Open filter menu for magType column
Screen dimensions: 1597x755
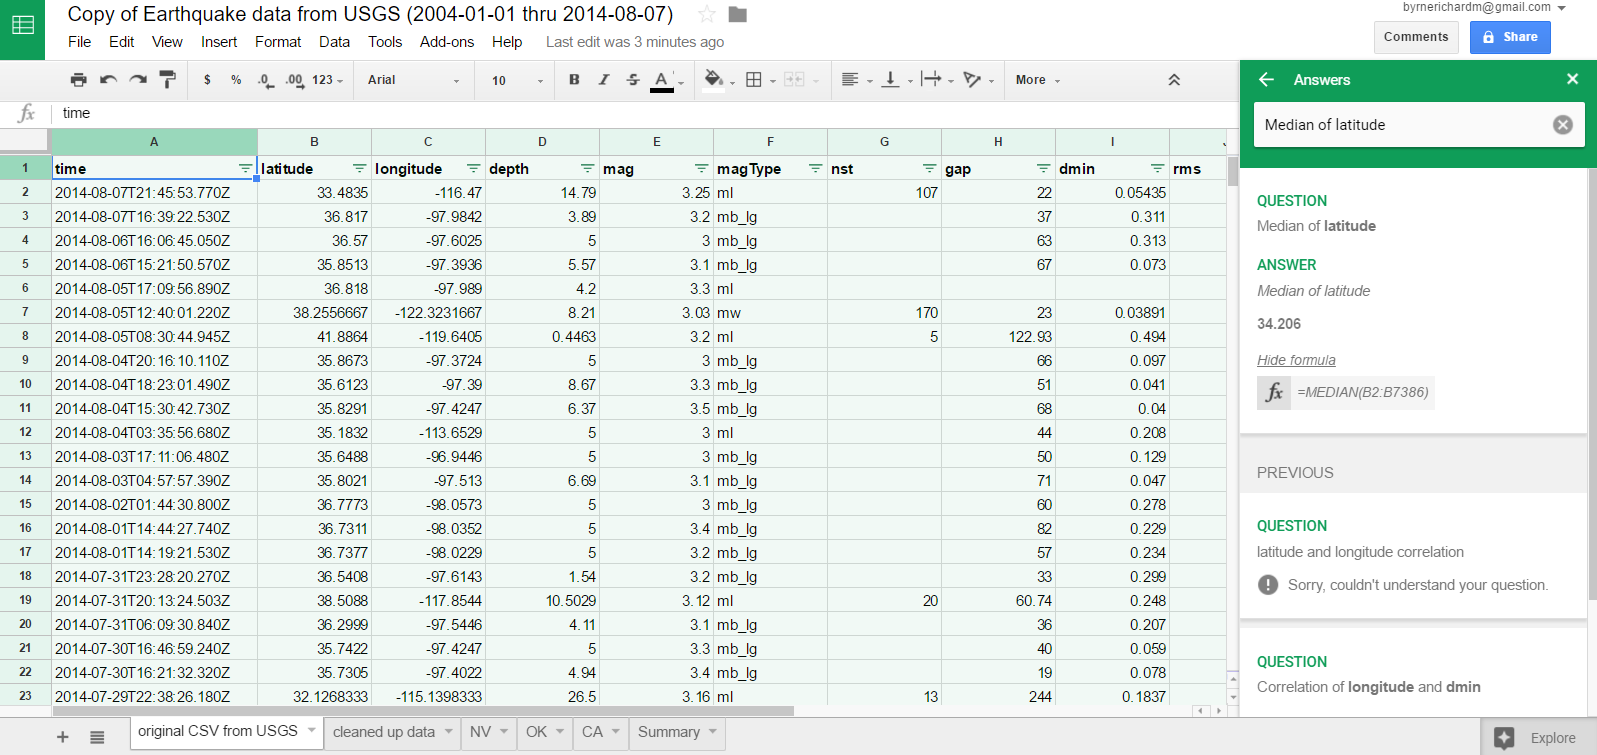(815, 168)
